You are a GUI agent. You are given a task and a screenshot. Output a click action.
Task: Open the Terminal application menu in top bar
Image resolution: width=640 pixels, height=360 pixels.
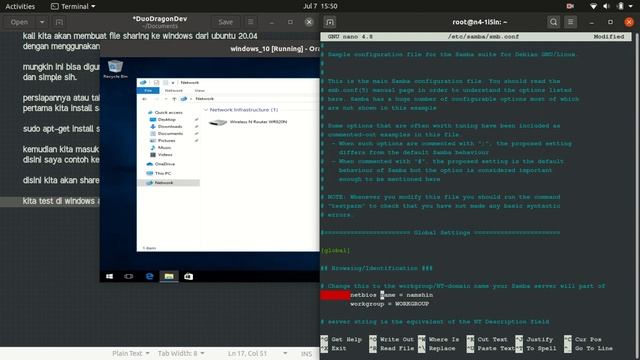click(73, 7)
